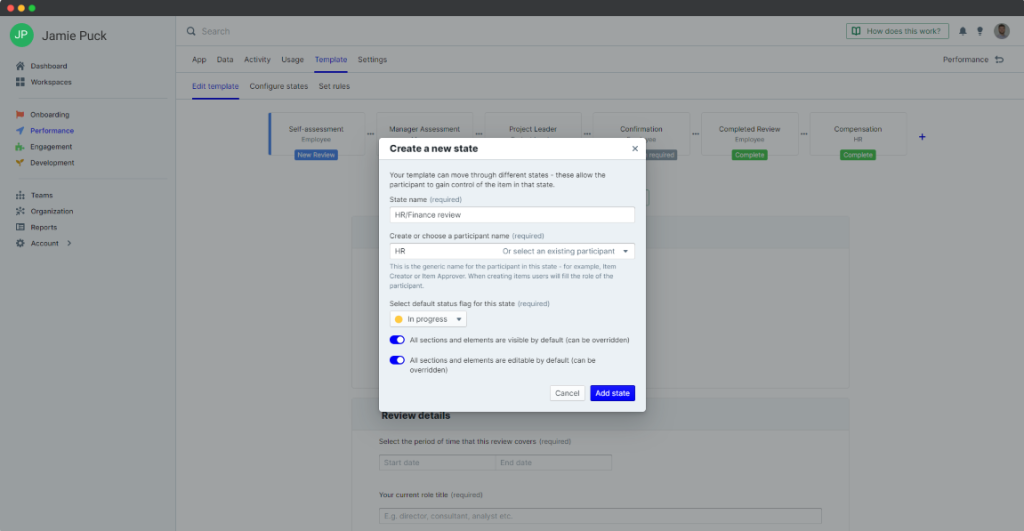Open the notifications bell
Image resolution: width=1024 pixels, height=531 pixels.
(963, 31)
